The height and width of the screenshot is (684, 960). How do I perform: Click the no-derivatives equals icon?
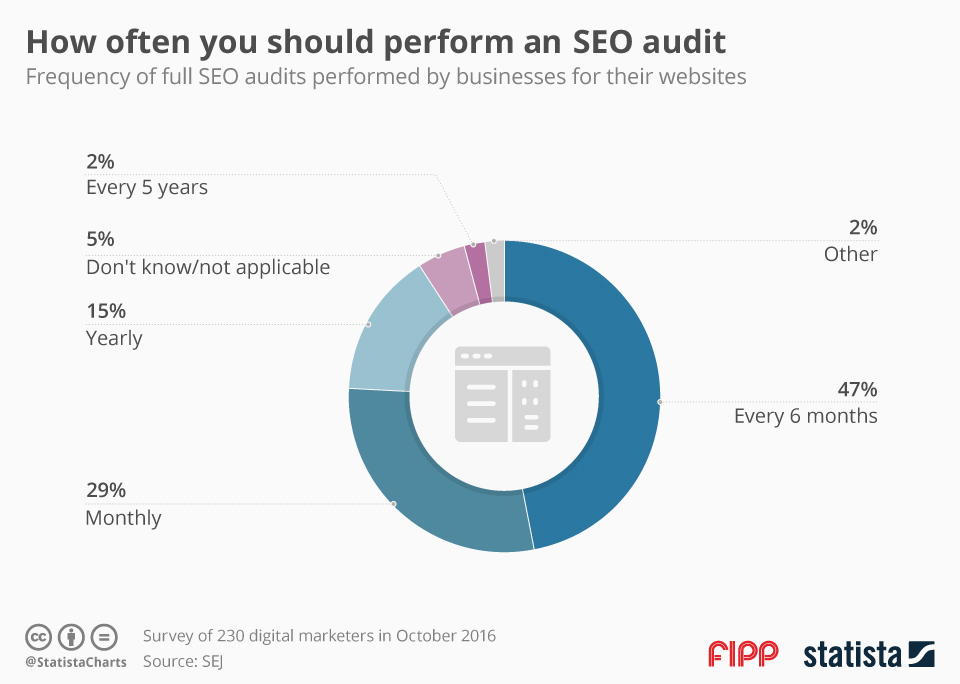click(x=104, y=637)
